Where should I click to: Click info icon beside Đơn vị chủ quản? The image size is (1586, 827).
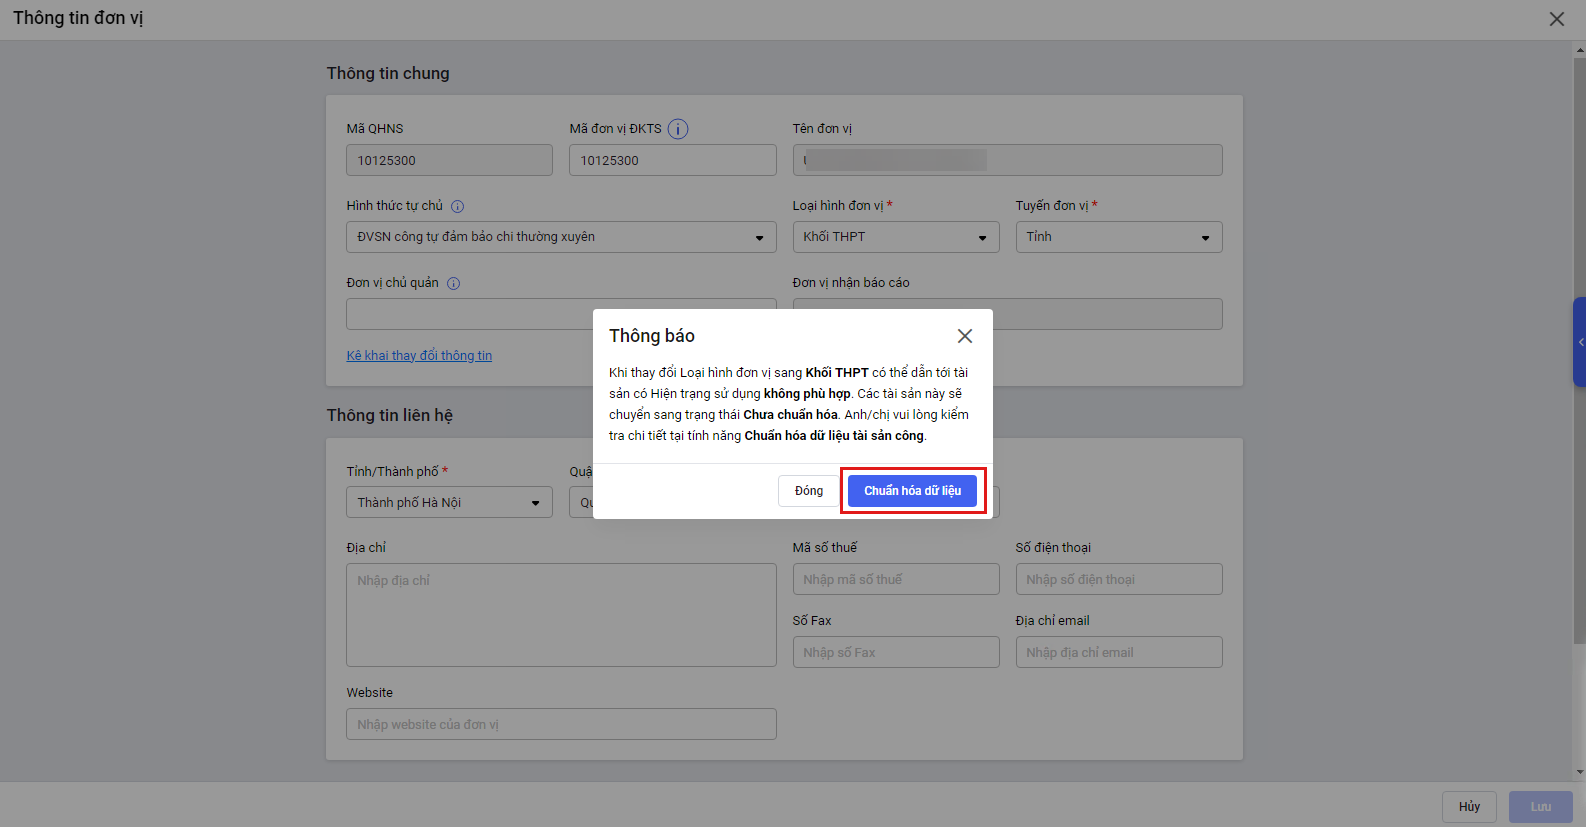tap(454, 284)
